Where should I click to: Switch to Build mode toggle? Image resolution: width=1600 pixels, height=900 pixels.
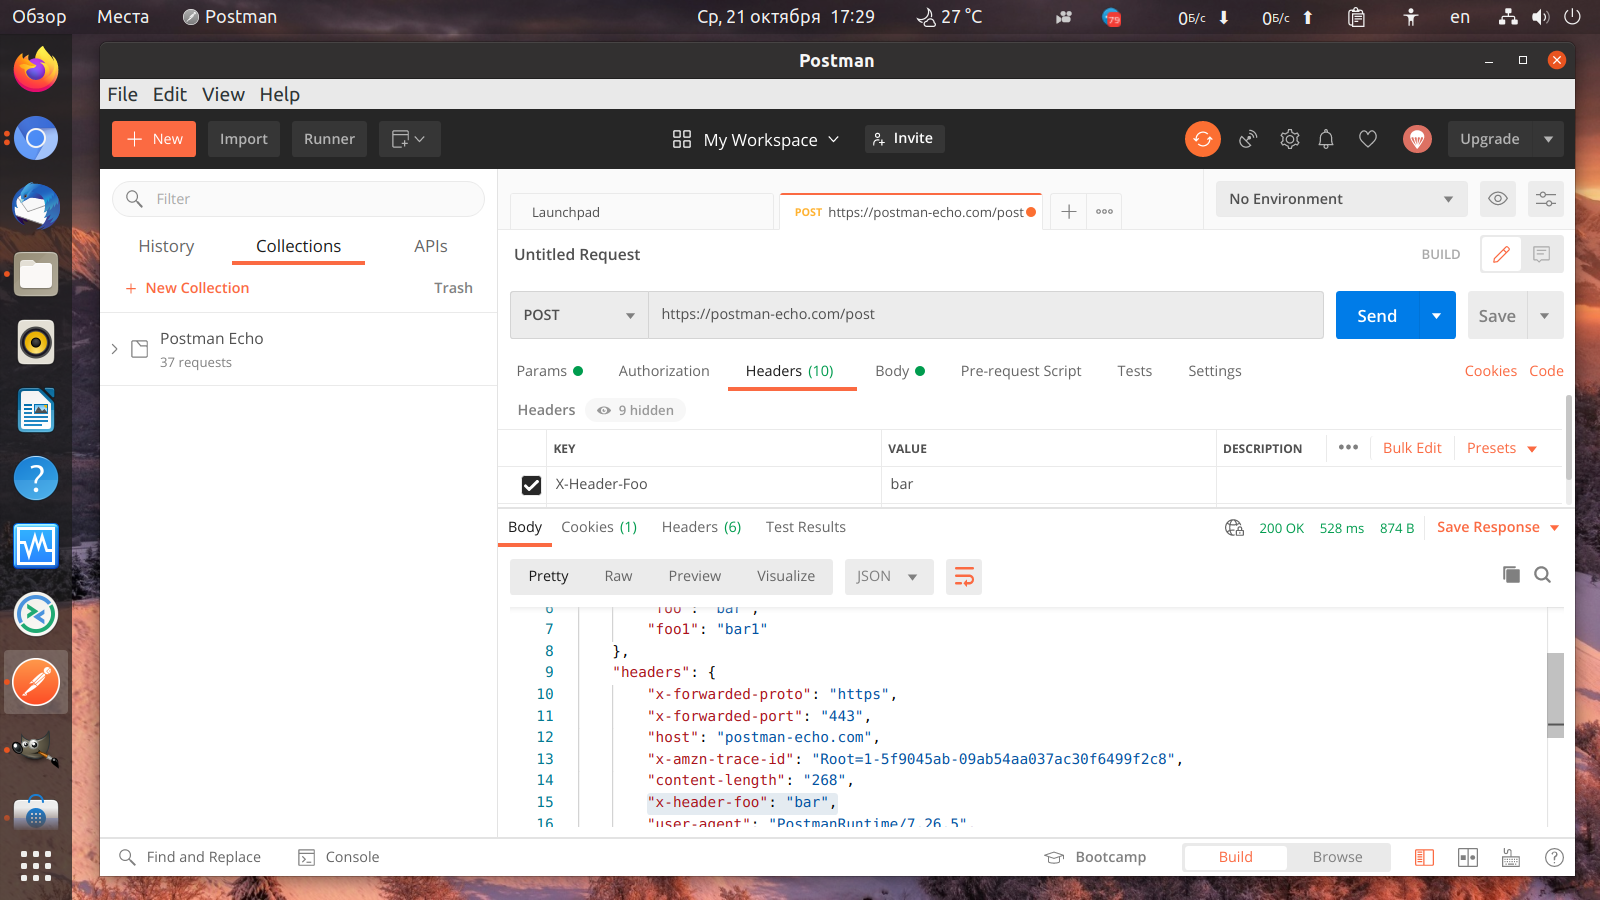pyautogui.click(x=1235, y=857)
